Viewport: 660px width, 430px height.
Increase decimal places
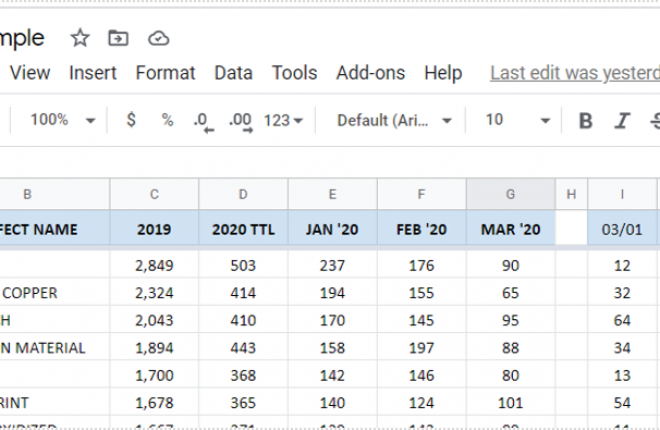[x=241, y=122]
